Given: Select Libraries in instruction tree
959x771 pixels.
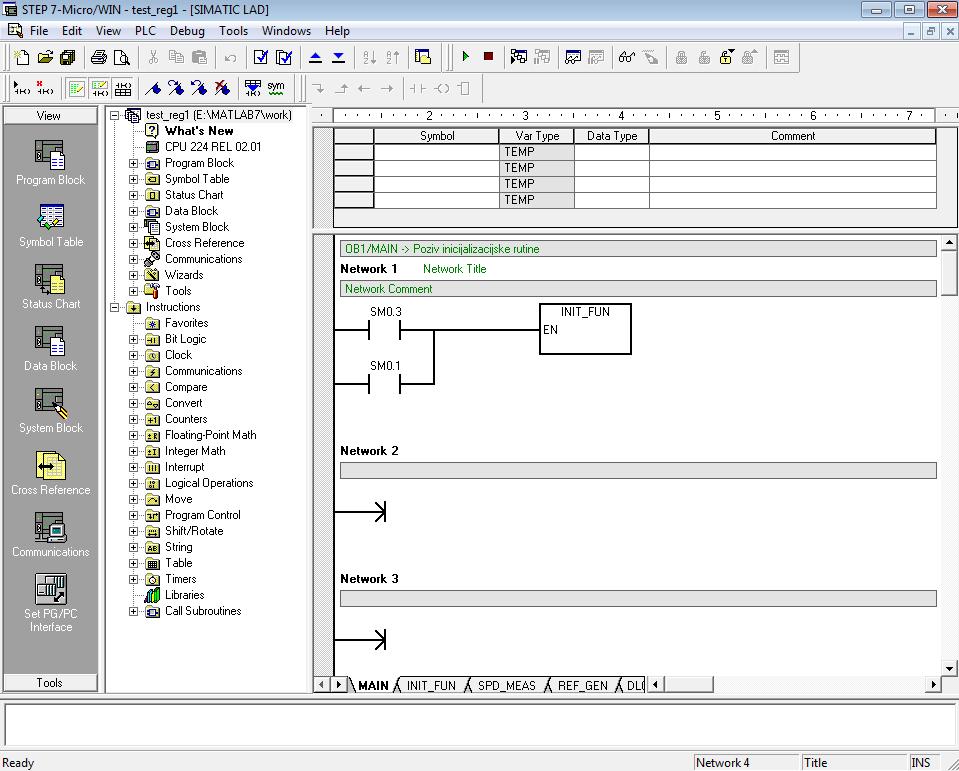Looking at the screenshot, I should click(x=184, y=595).
